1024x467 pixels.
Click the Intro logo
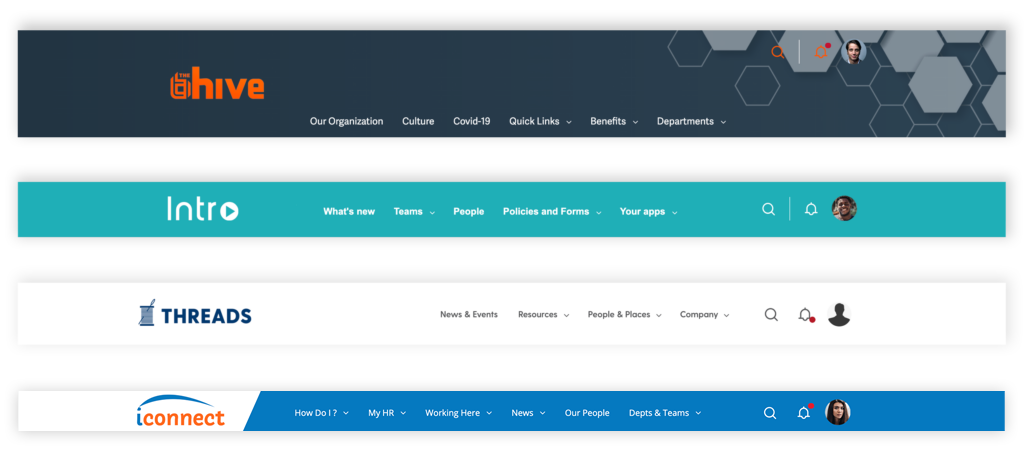(202, 209)
